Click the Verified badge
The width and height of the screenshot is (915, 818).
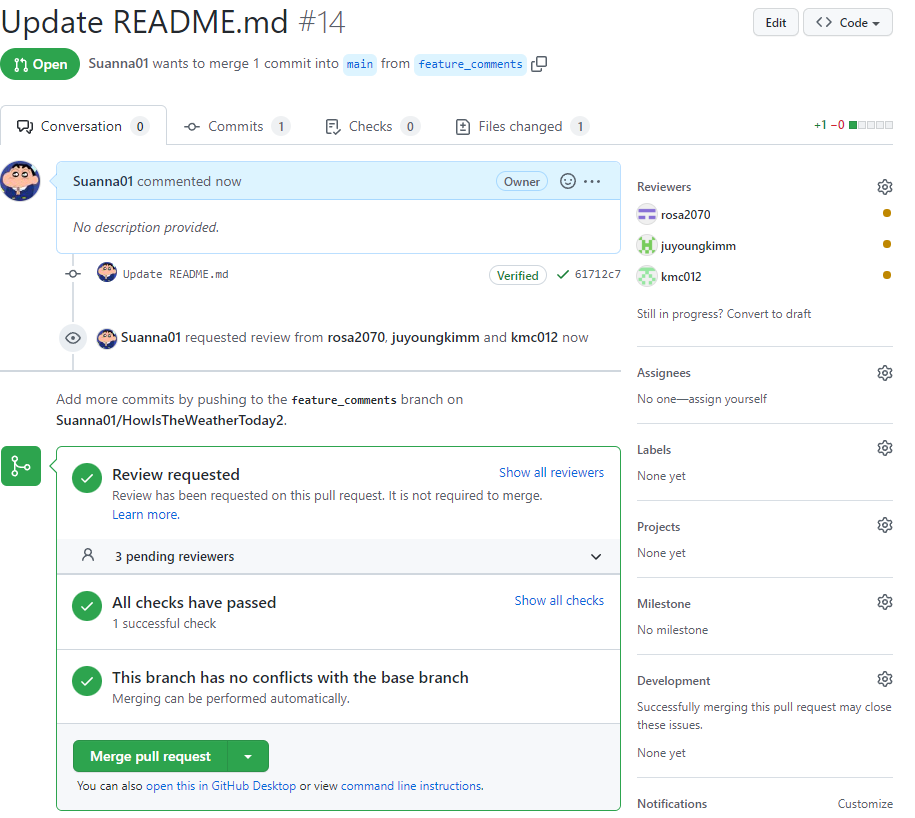pyautogui.click(x=518, y=275)
